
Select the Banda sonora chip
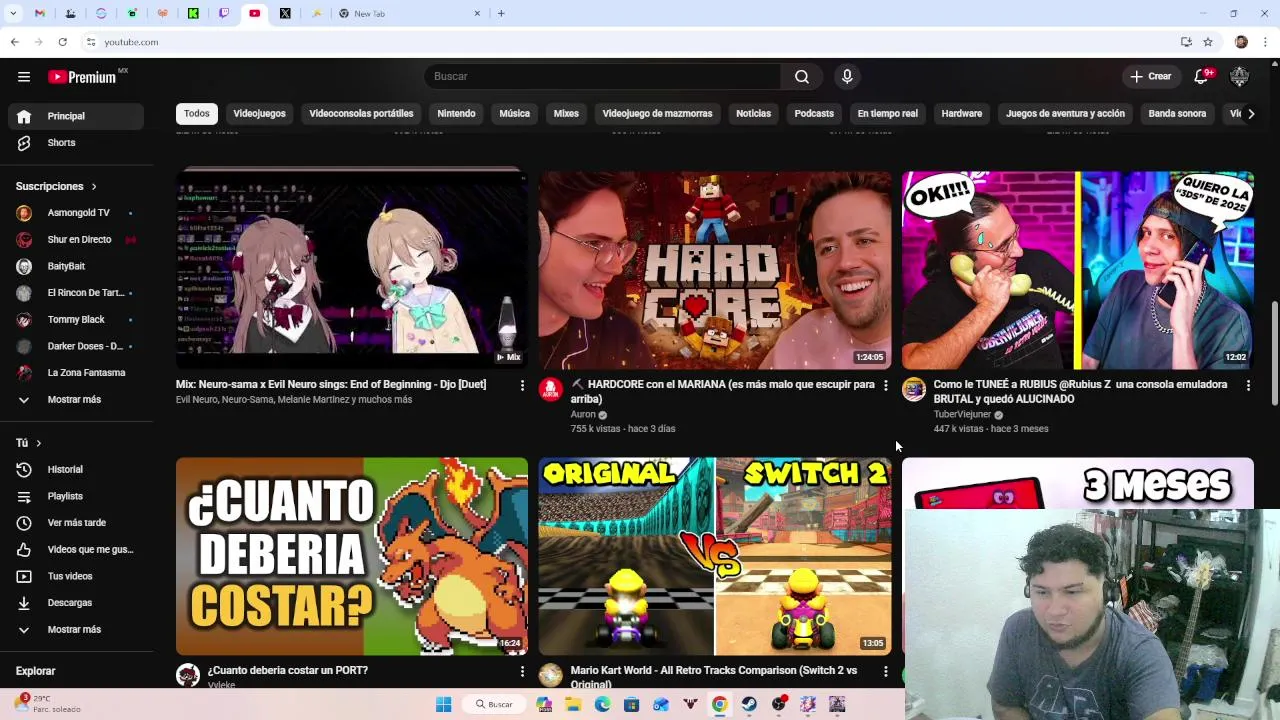click(1177, 114)
